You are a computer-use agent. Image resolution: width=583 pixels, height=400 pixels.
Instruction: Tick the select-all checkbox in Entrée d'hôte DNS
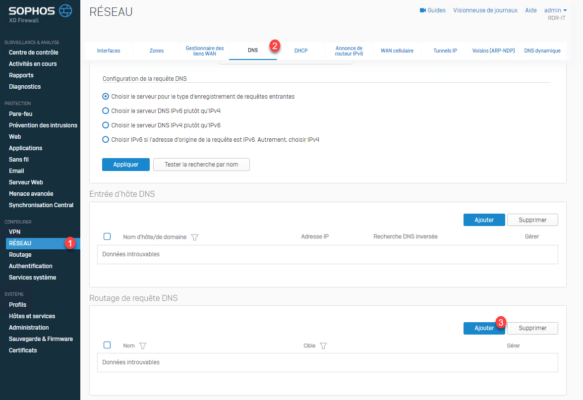107,236
